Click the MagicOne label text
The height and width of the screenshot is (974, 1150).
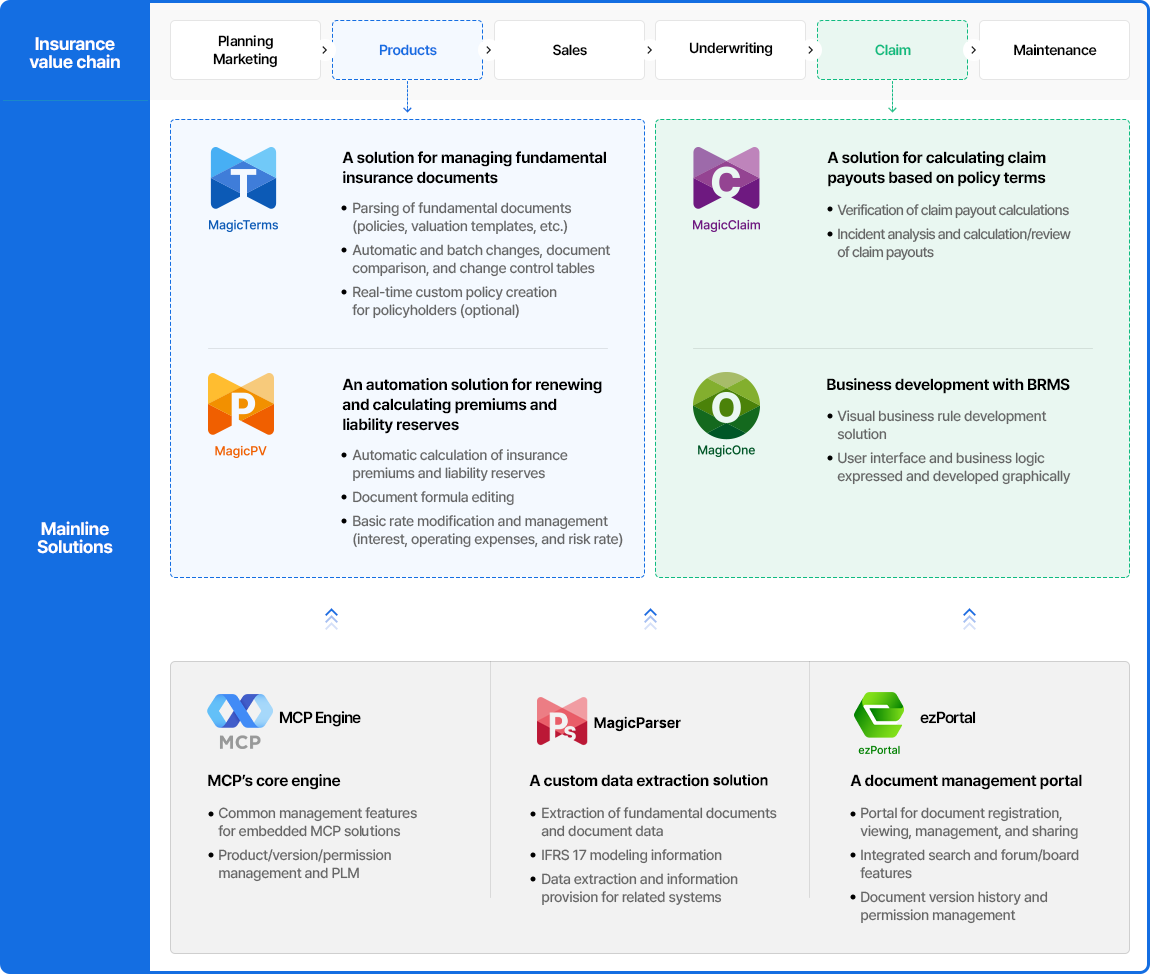coord(726,450)
